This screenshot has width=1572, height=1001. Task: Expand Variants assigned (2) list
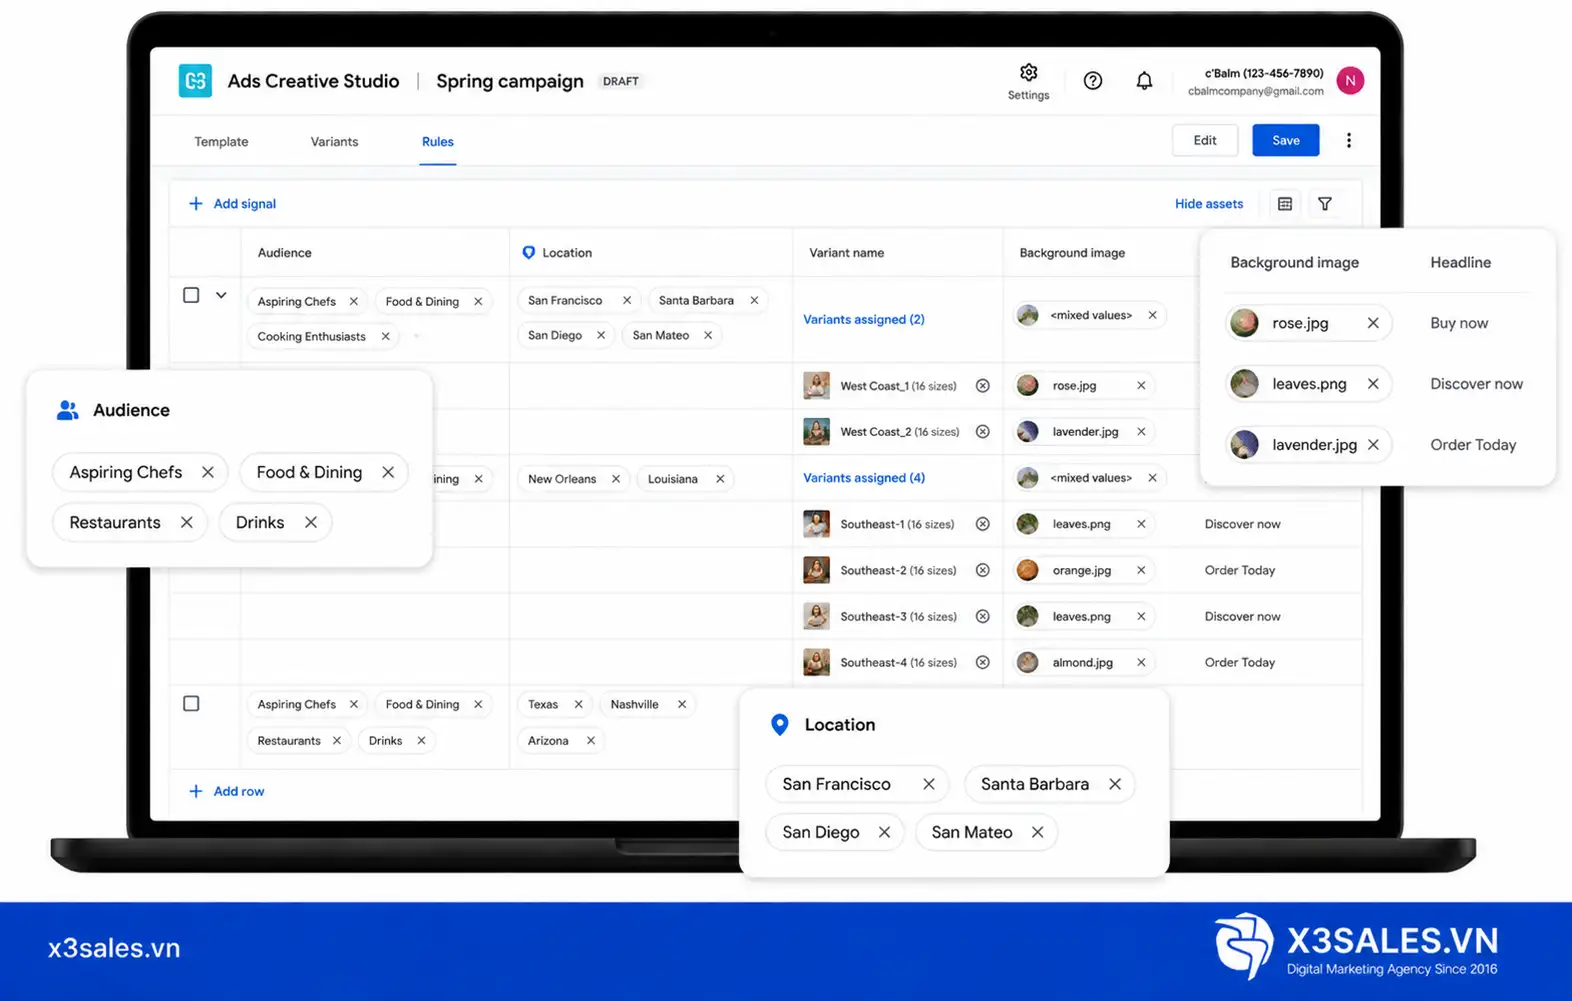tap(864, 319)
